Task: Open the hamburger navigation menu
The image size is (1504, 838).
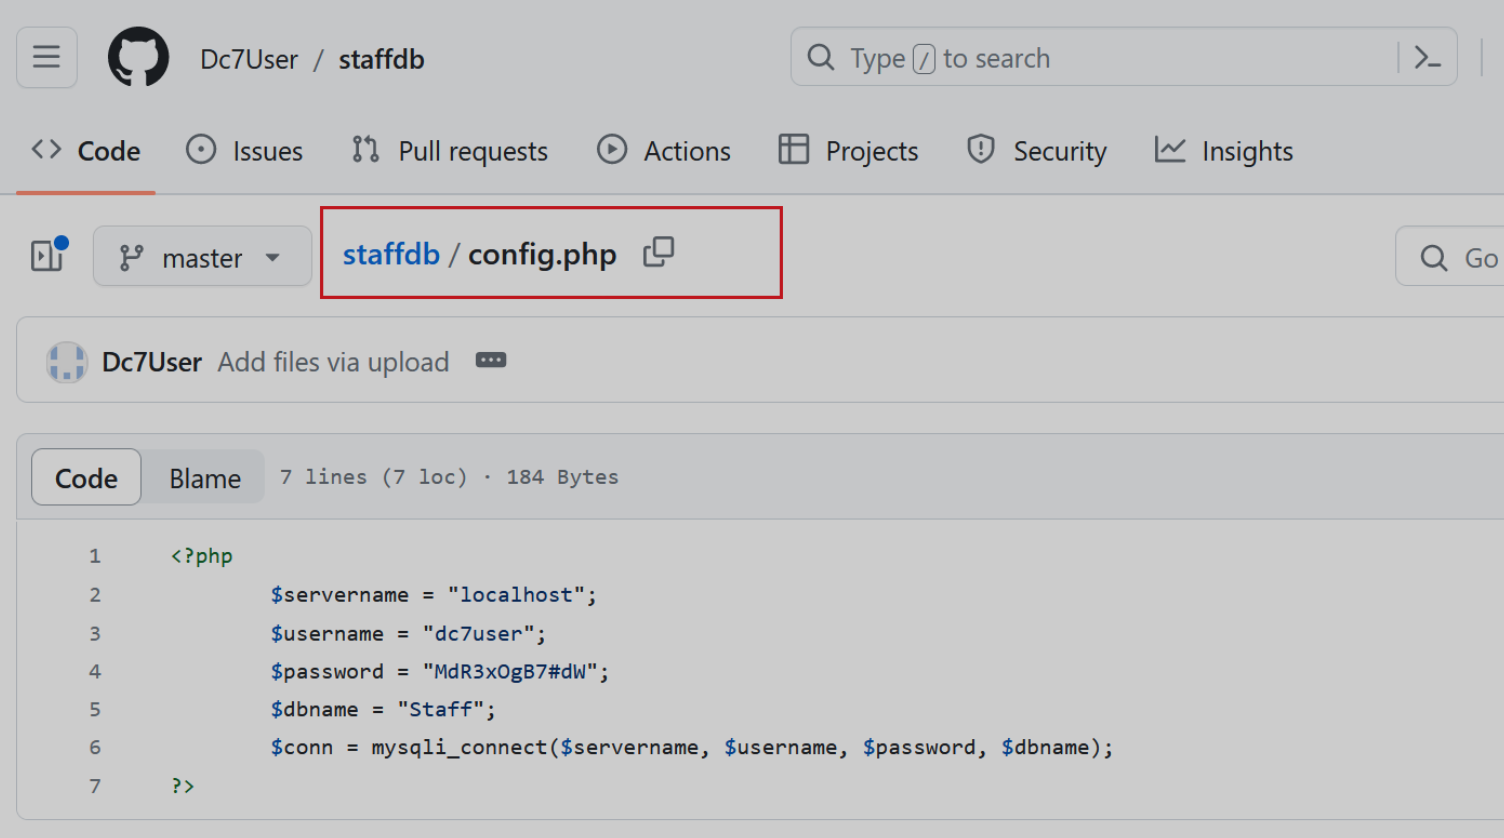Action: click(x=46, y=58)
